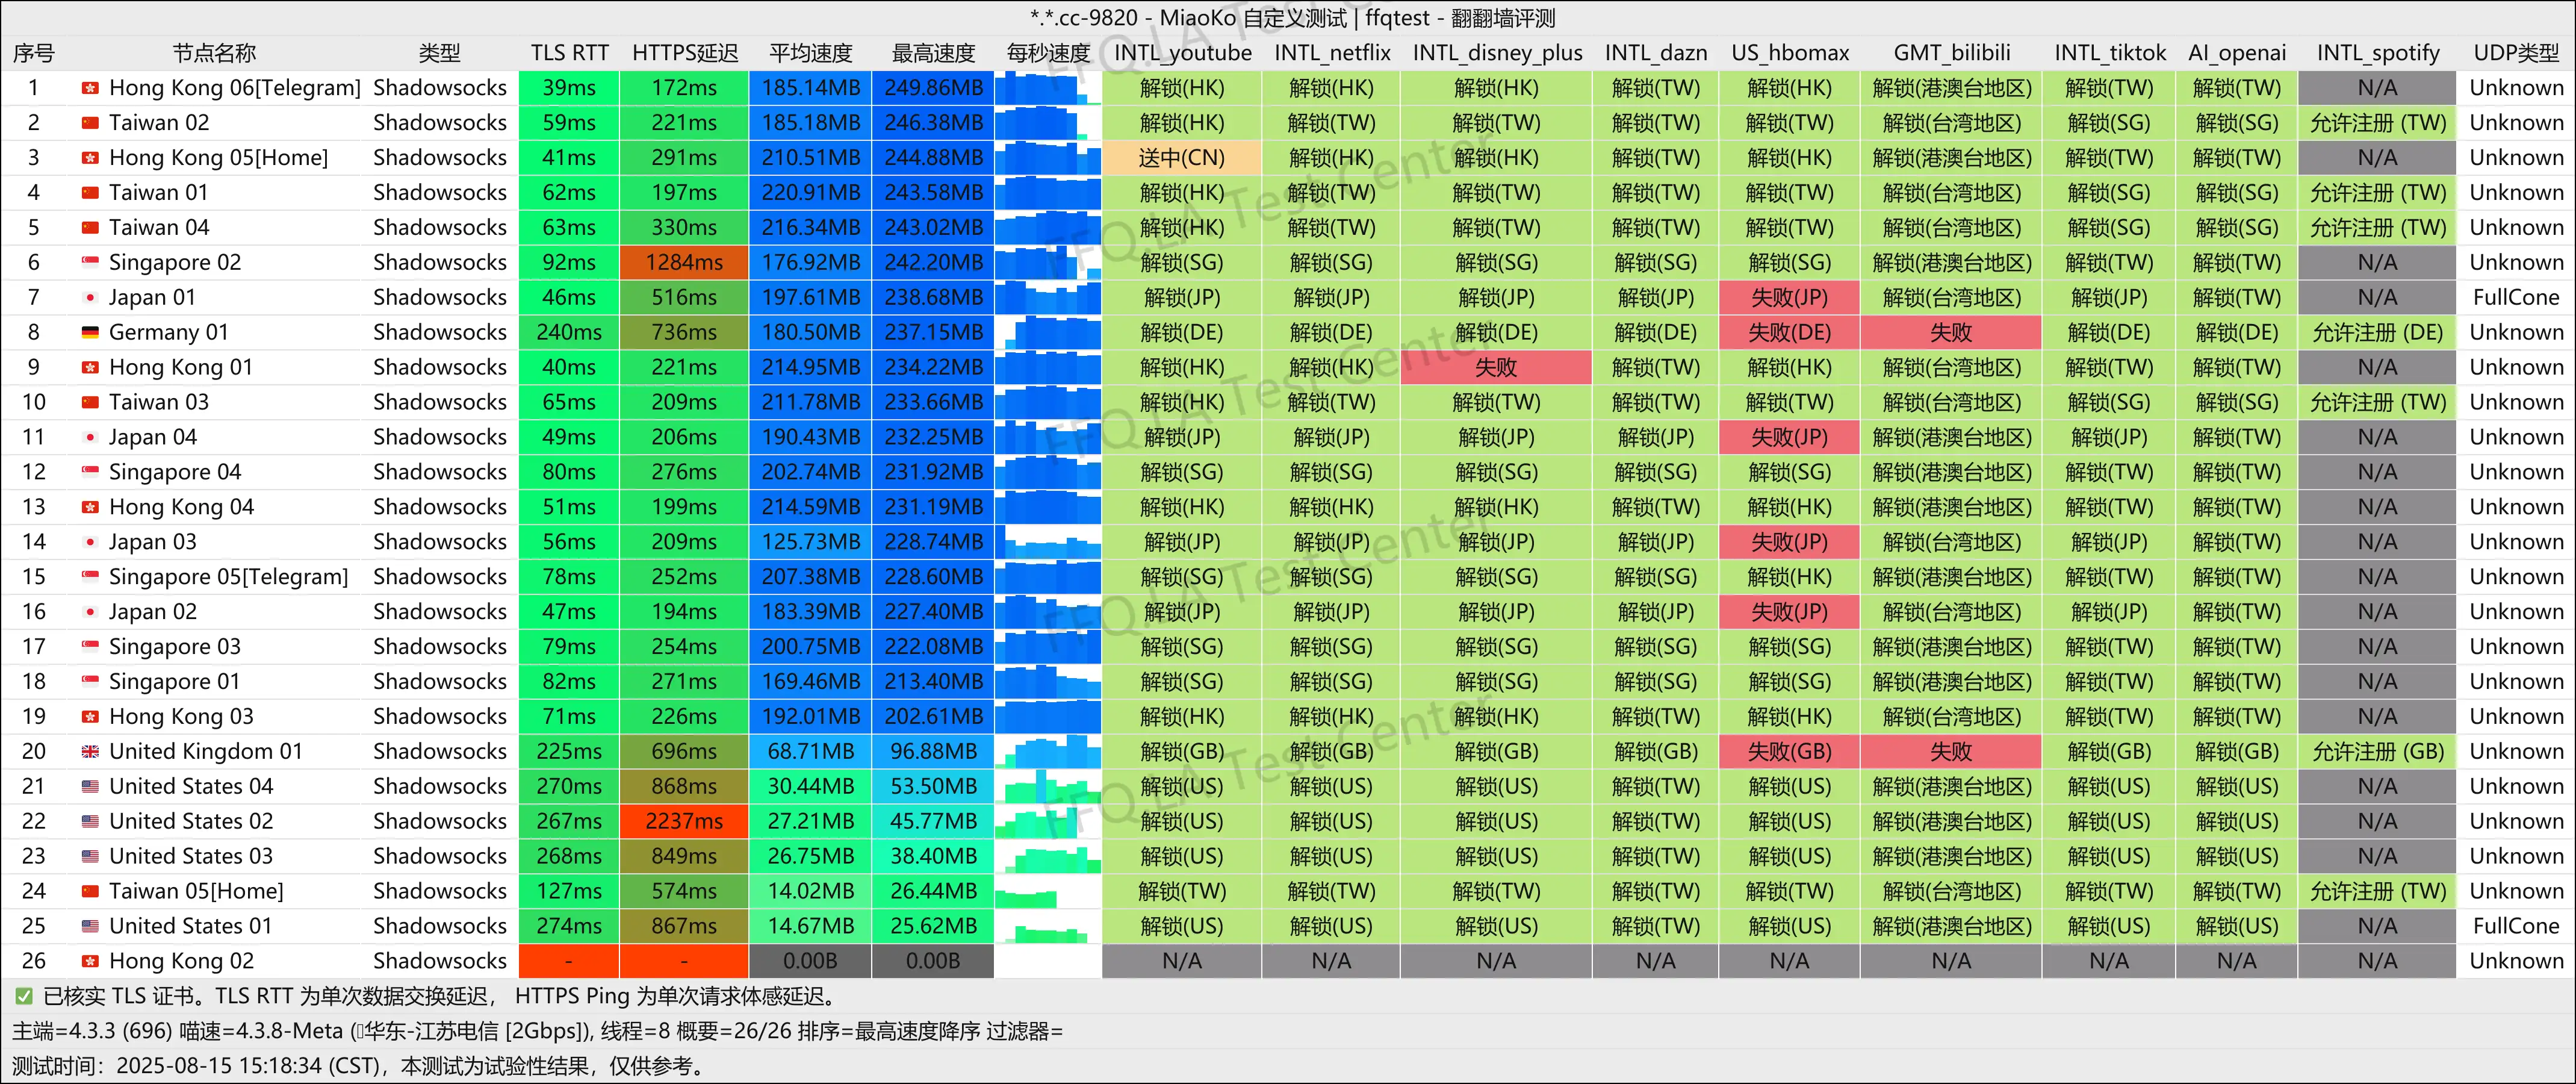The image size is (2576, 1084).
Task: Click the GMT_bilibili column header
Action: 1951,53
